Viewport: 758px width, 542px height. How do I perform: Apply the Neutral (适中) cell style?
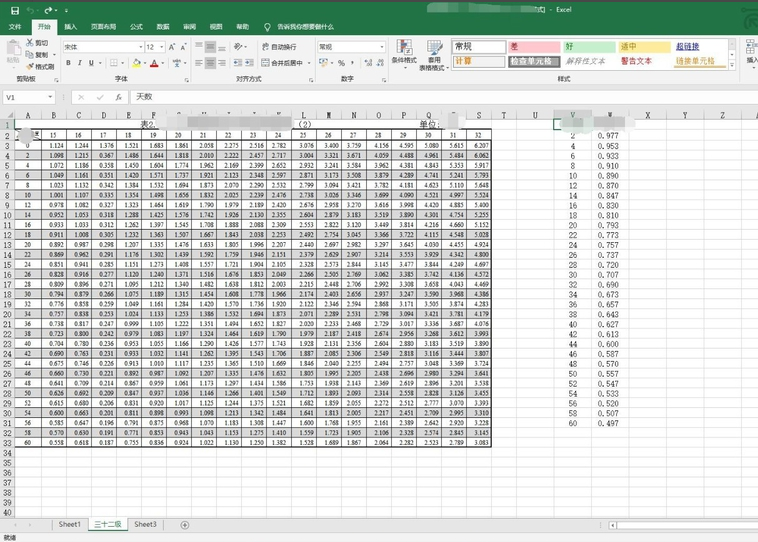point(645,47)
